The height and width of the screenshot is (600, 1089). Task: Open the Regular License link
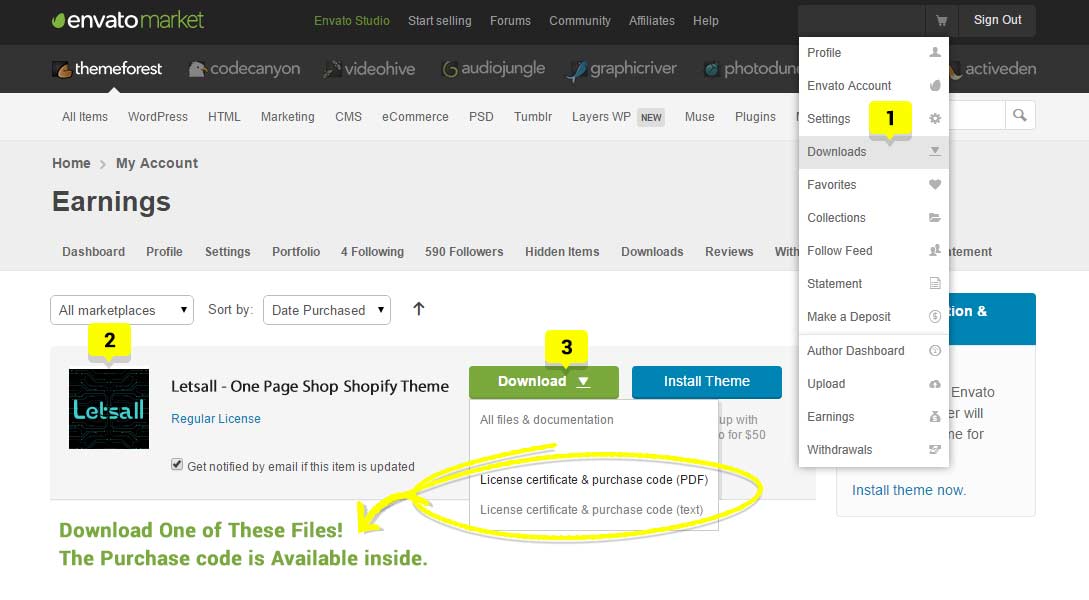pos(216,419)
